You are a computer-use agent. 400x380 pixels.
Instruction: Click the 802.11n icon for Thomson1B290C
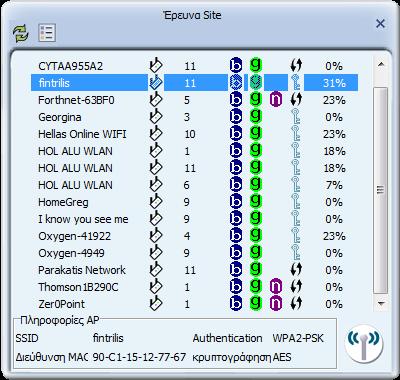point(276,286)
